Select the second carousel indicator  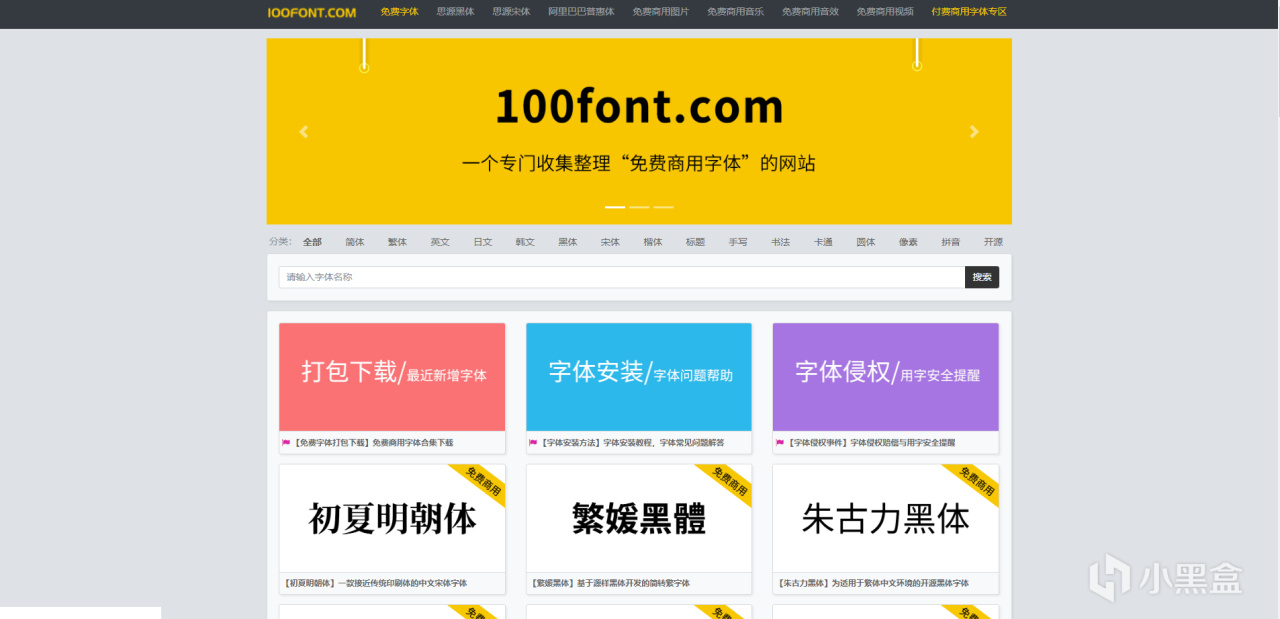coord(639,207)
